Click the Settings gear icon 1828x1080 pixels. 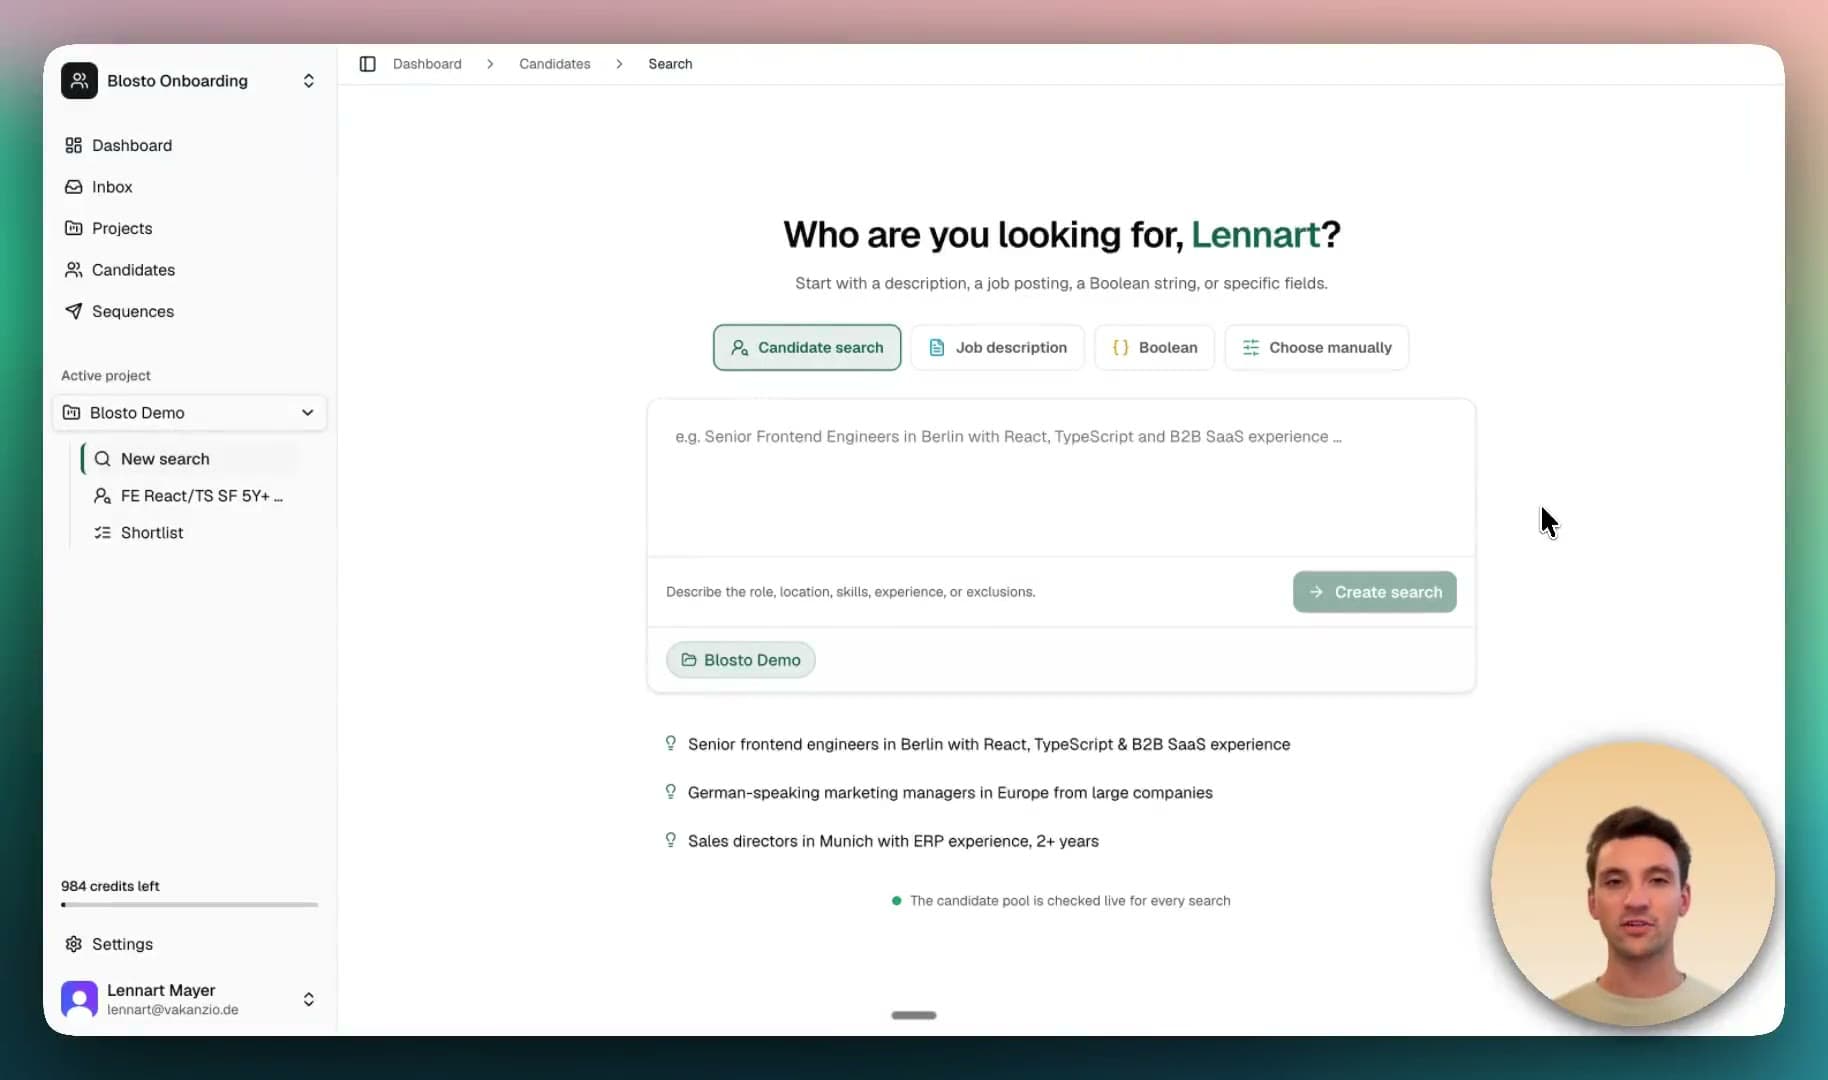tap(73, 944)
